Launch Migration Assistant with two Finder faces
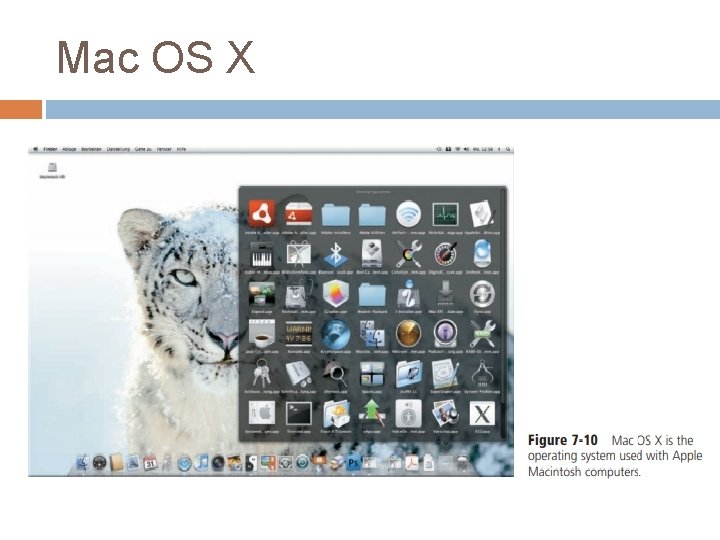 tap(372, 334)
